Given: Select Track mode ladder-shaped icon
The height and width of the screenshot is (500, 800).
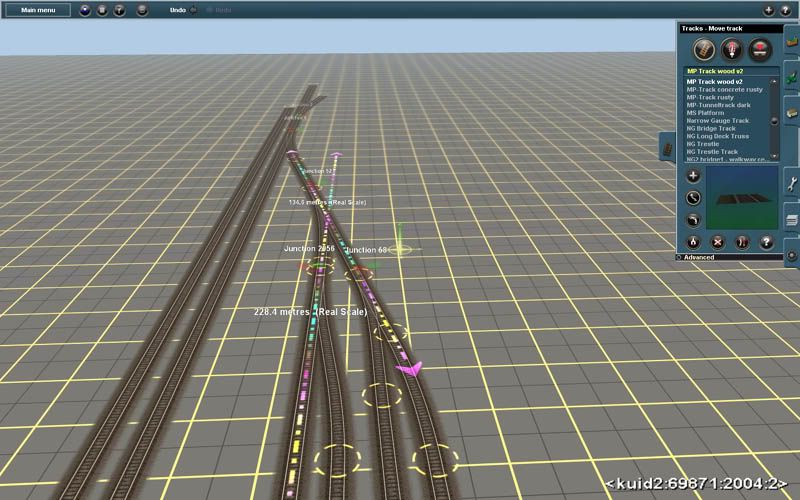Looking at the screenshot, I should tap(704, 50).
